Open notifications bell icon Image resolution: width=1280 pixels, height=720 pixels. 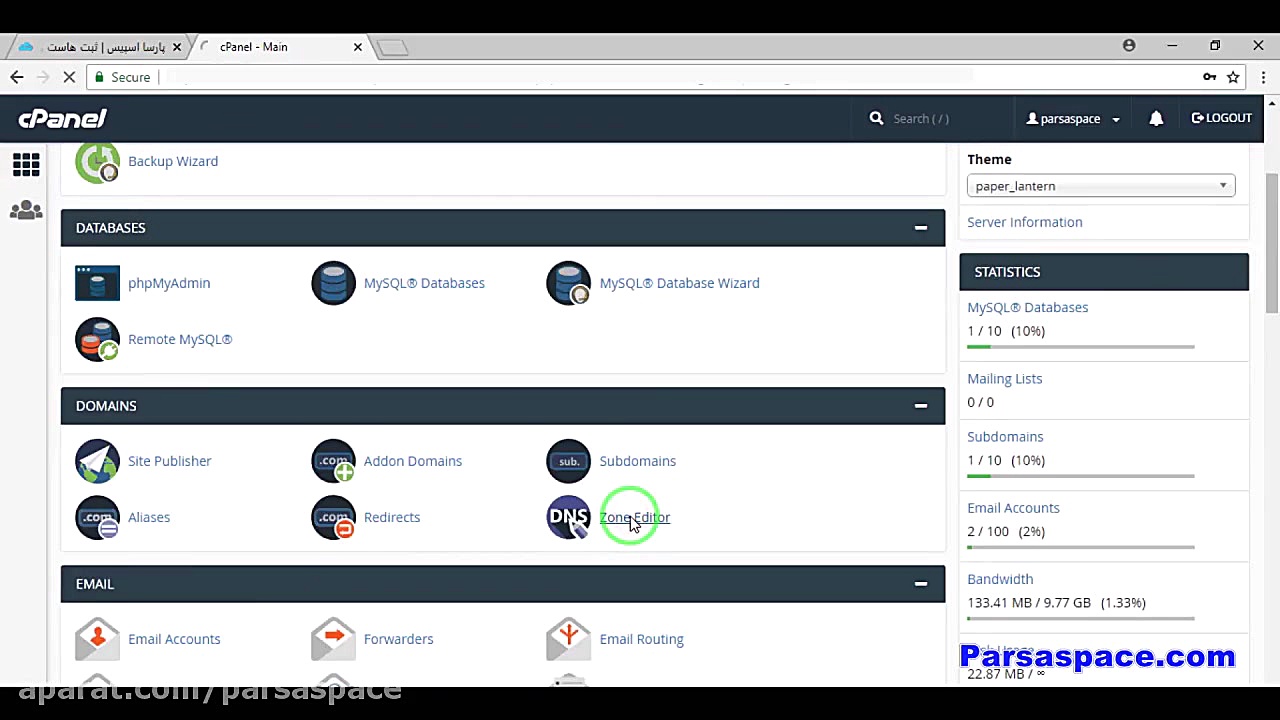click(x=1156, y=118)
